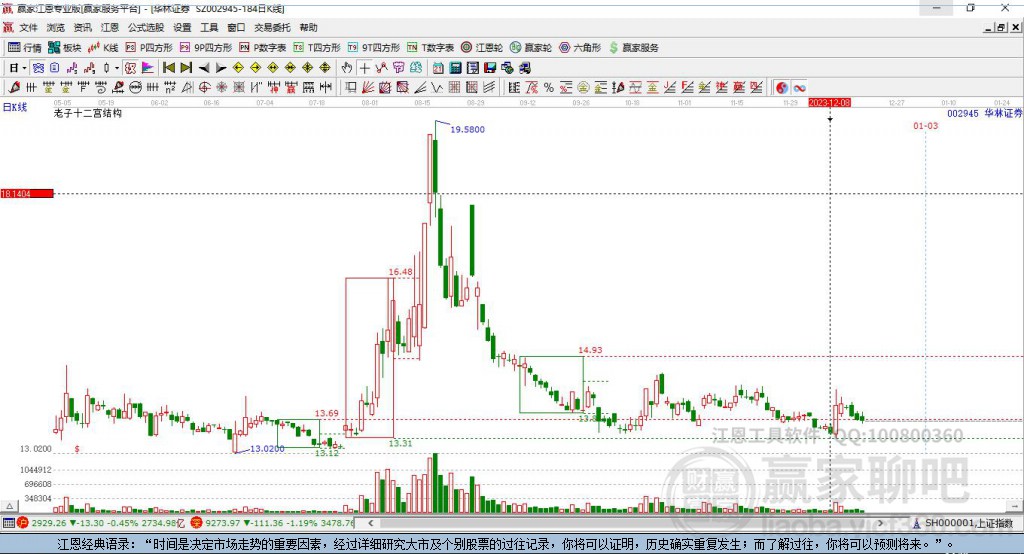This screenshot has width=1024, height=554.
Task: Step chart right with black right arrow
Action: point(221,68)
